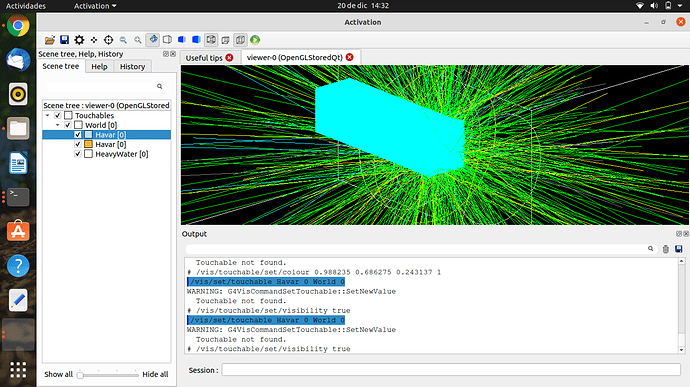The width and height of the screenshot is (690, 387).
Task: Click output scrollbar up arrow
Action: [x=682, y=262]
